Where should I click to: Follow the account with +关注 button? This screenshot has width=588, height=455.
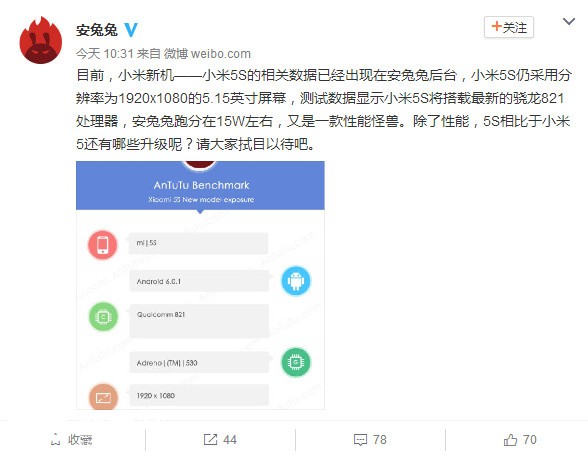point(508,27)
